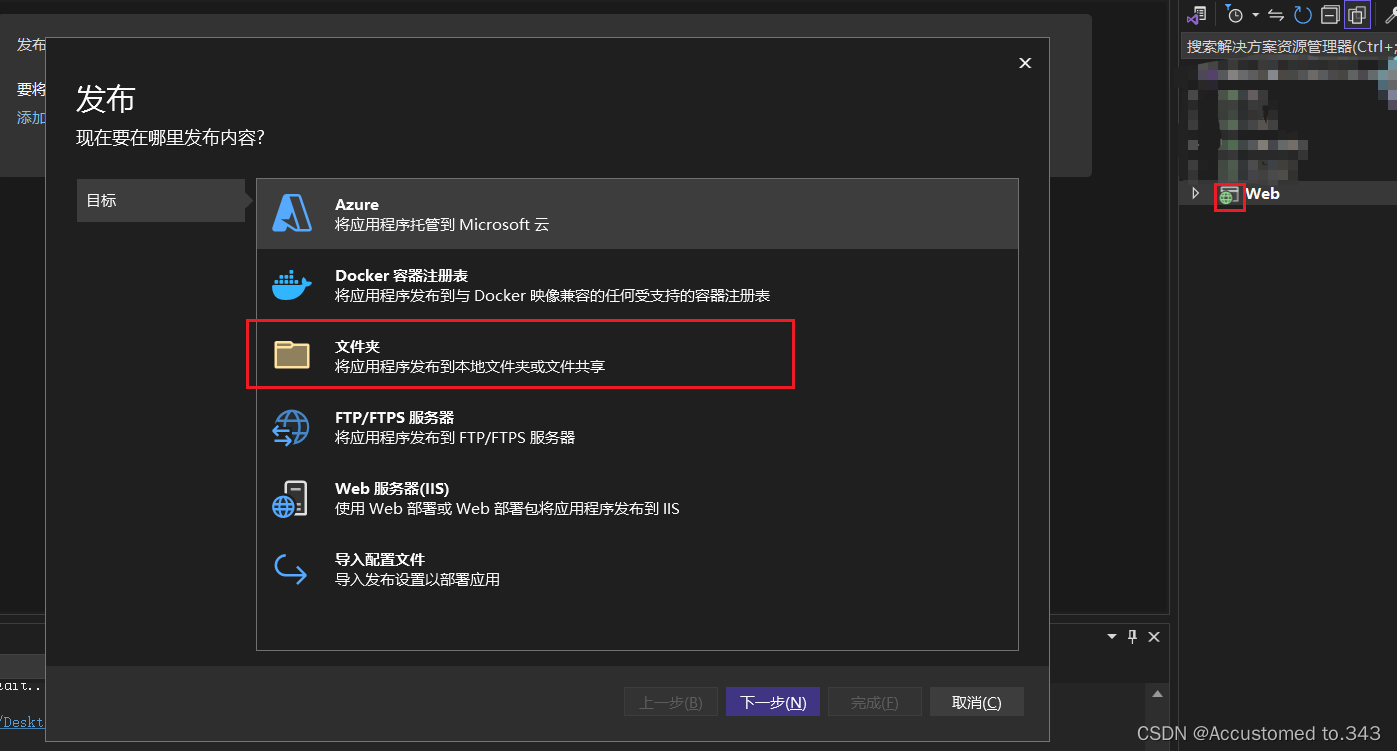Image resolution: width=1397 pixels, height=751 pixels.
Task: Click the 导入配置文件 import arrow icon
Action: coord(292,568)
